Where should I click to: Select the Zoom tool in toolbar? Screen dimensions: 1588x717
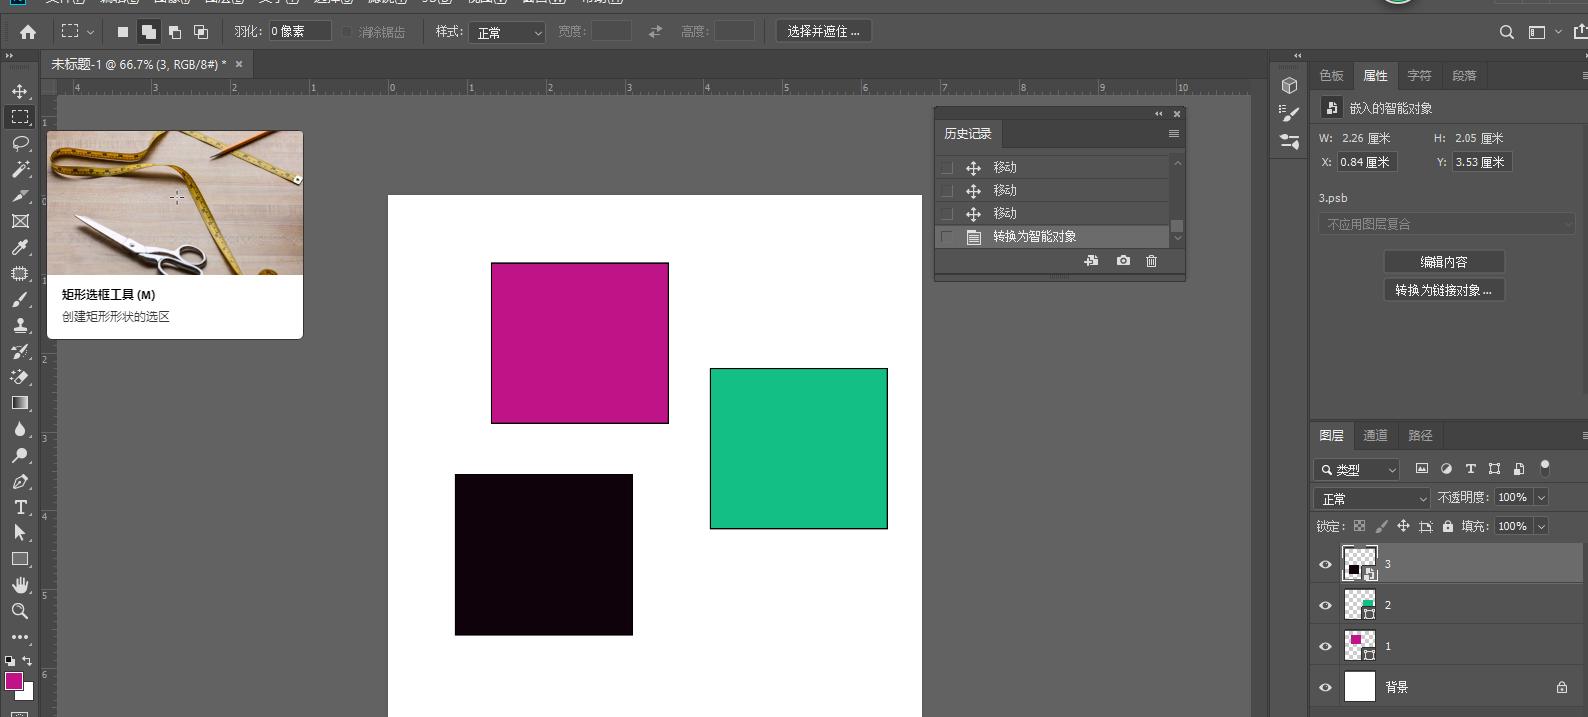tap(20, 611)
